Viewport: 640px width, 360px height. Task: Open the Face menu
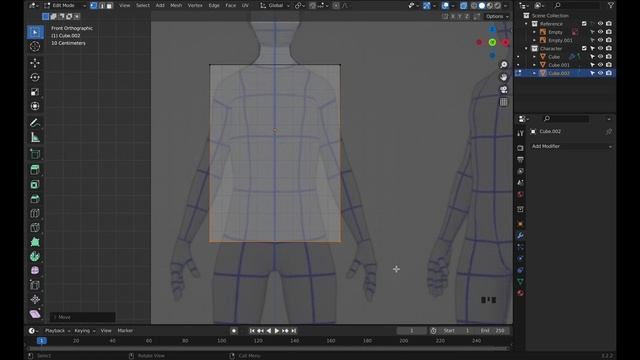pos(231,5)
